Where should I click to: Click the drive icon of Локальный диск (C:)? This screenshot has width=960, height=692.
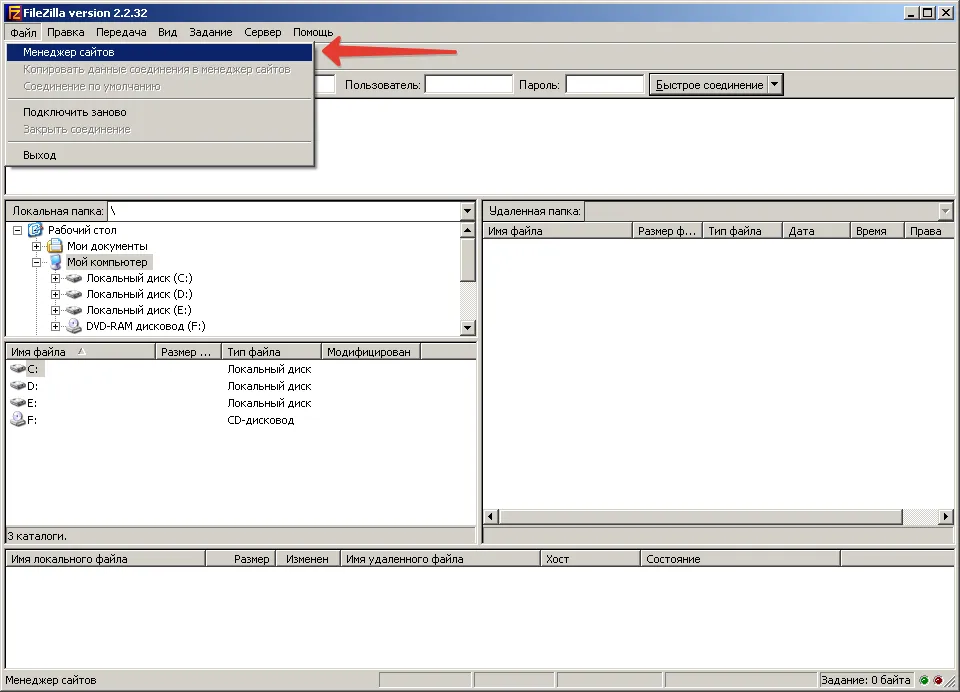click(x=74, y=278)
